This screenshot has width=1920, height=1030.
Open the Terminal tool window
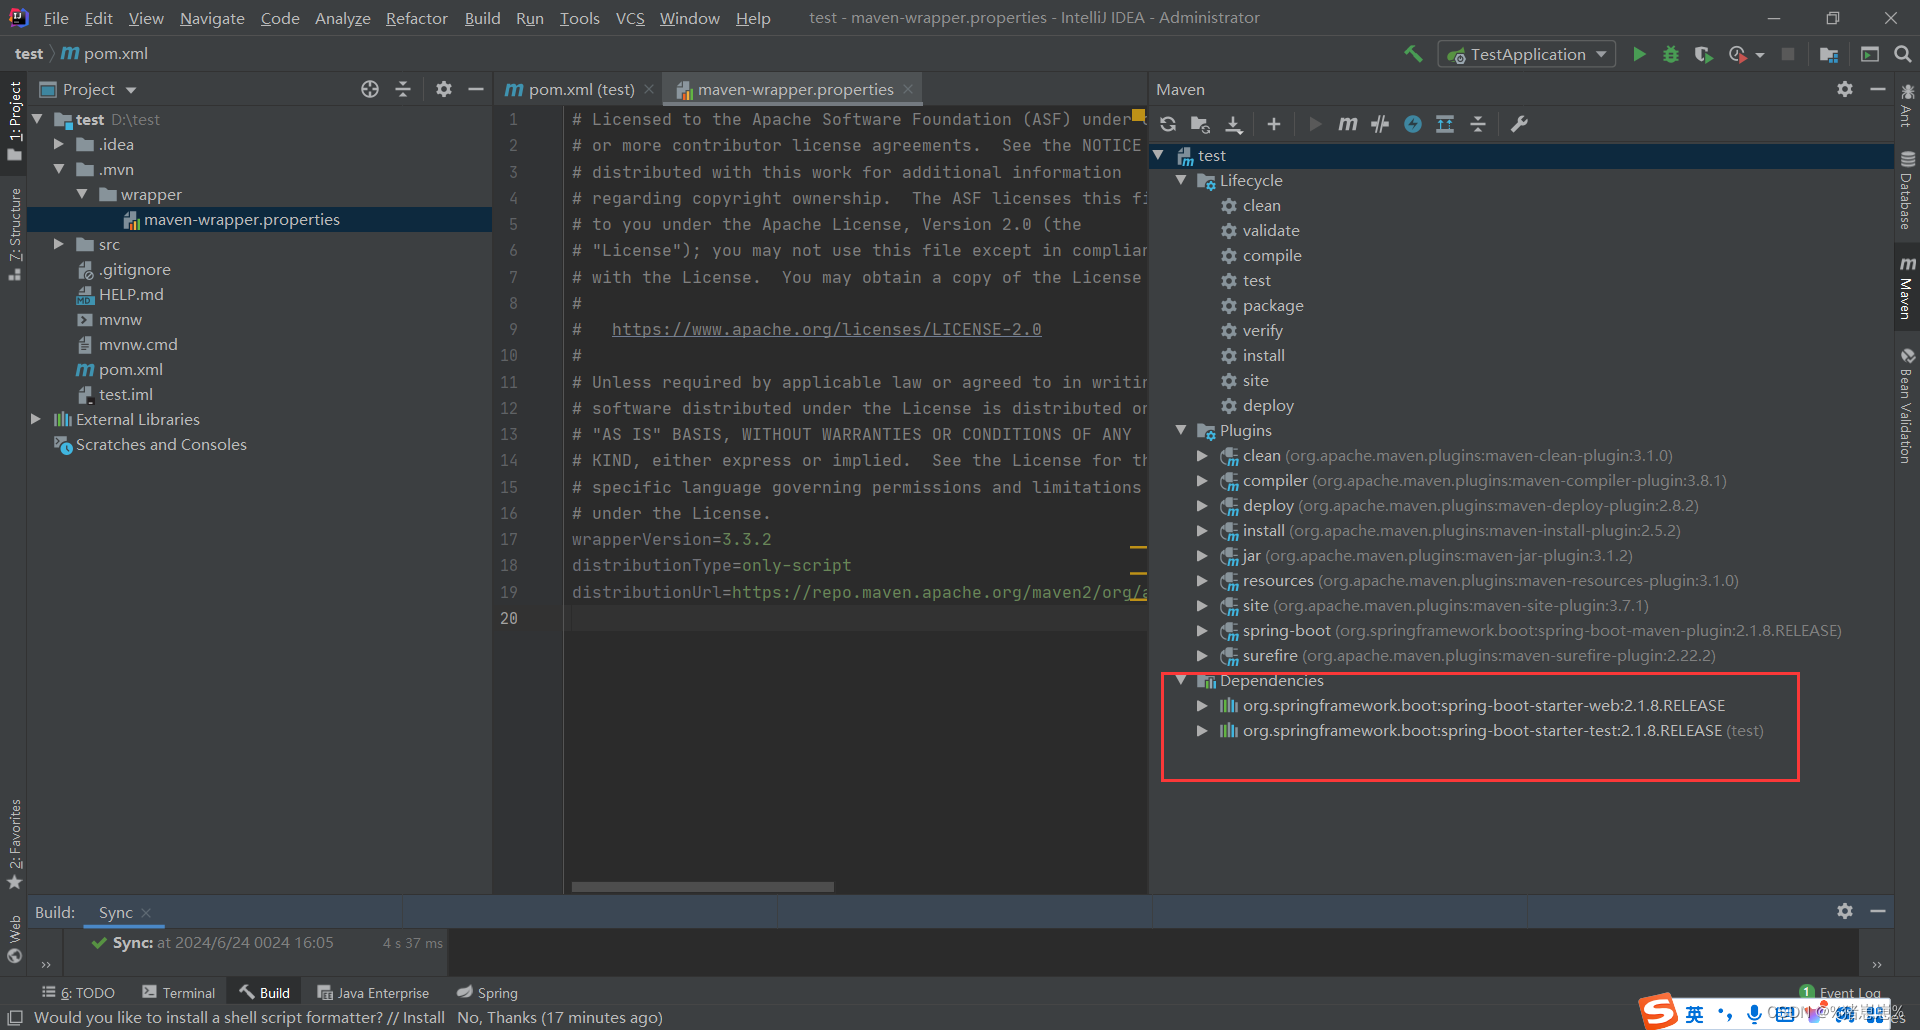tap(179, 992)
